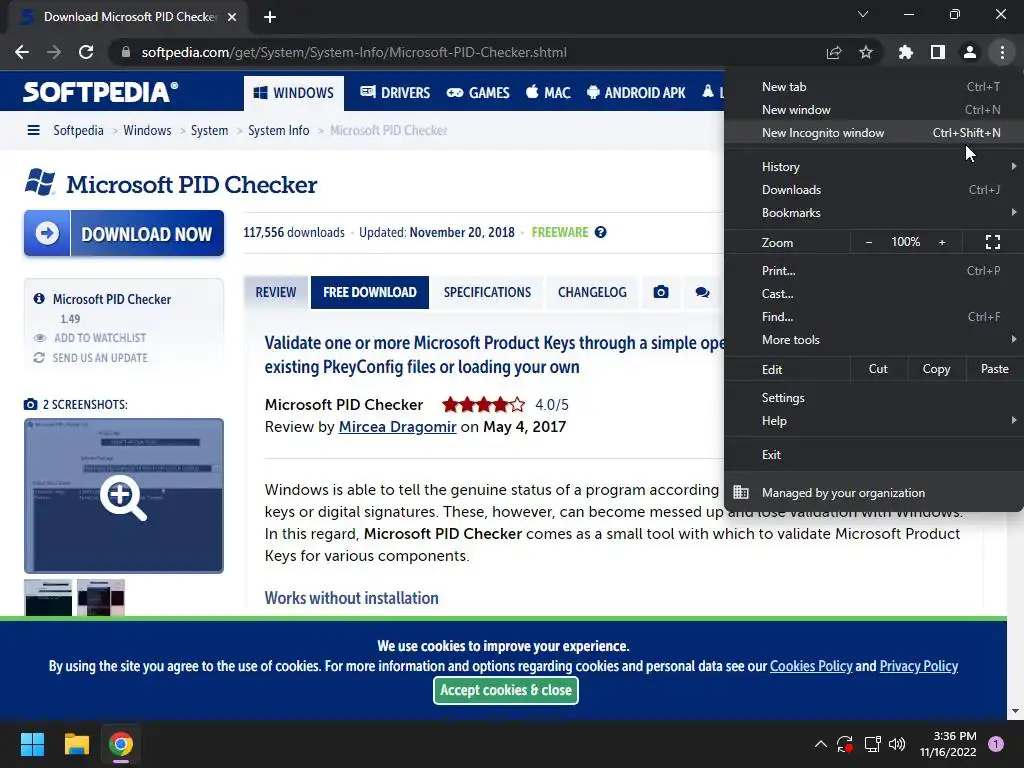The image size is (1024, 768).
Task: Increase zoom with plus button
Action: [x=942, y=242]
